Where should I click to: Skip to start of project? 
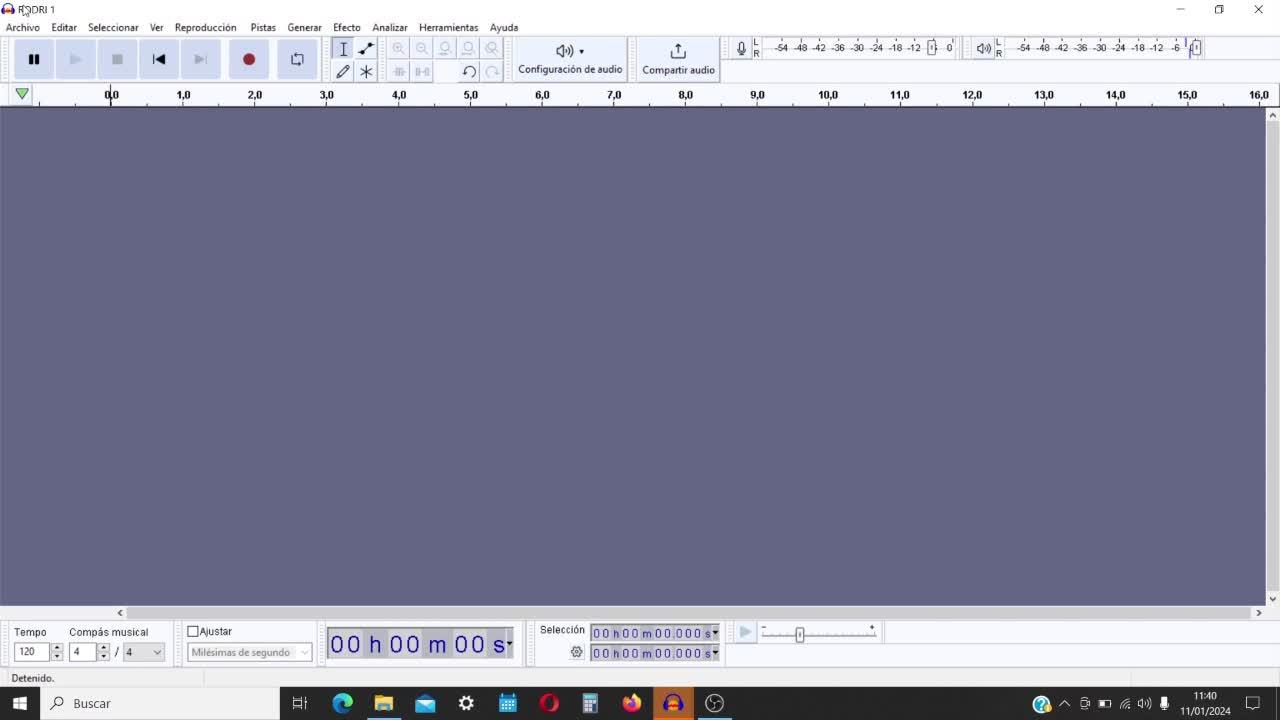point(158,59)
